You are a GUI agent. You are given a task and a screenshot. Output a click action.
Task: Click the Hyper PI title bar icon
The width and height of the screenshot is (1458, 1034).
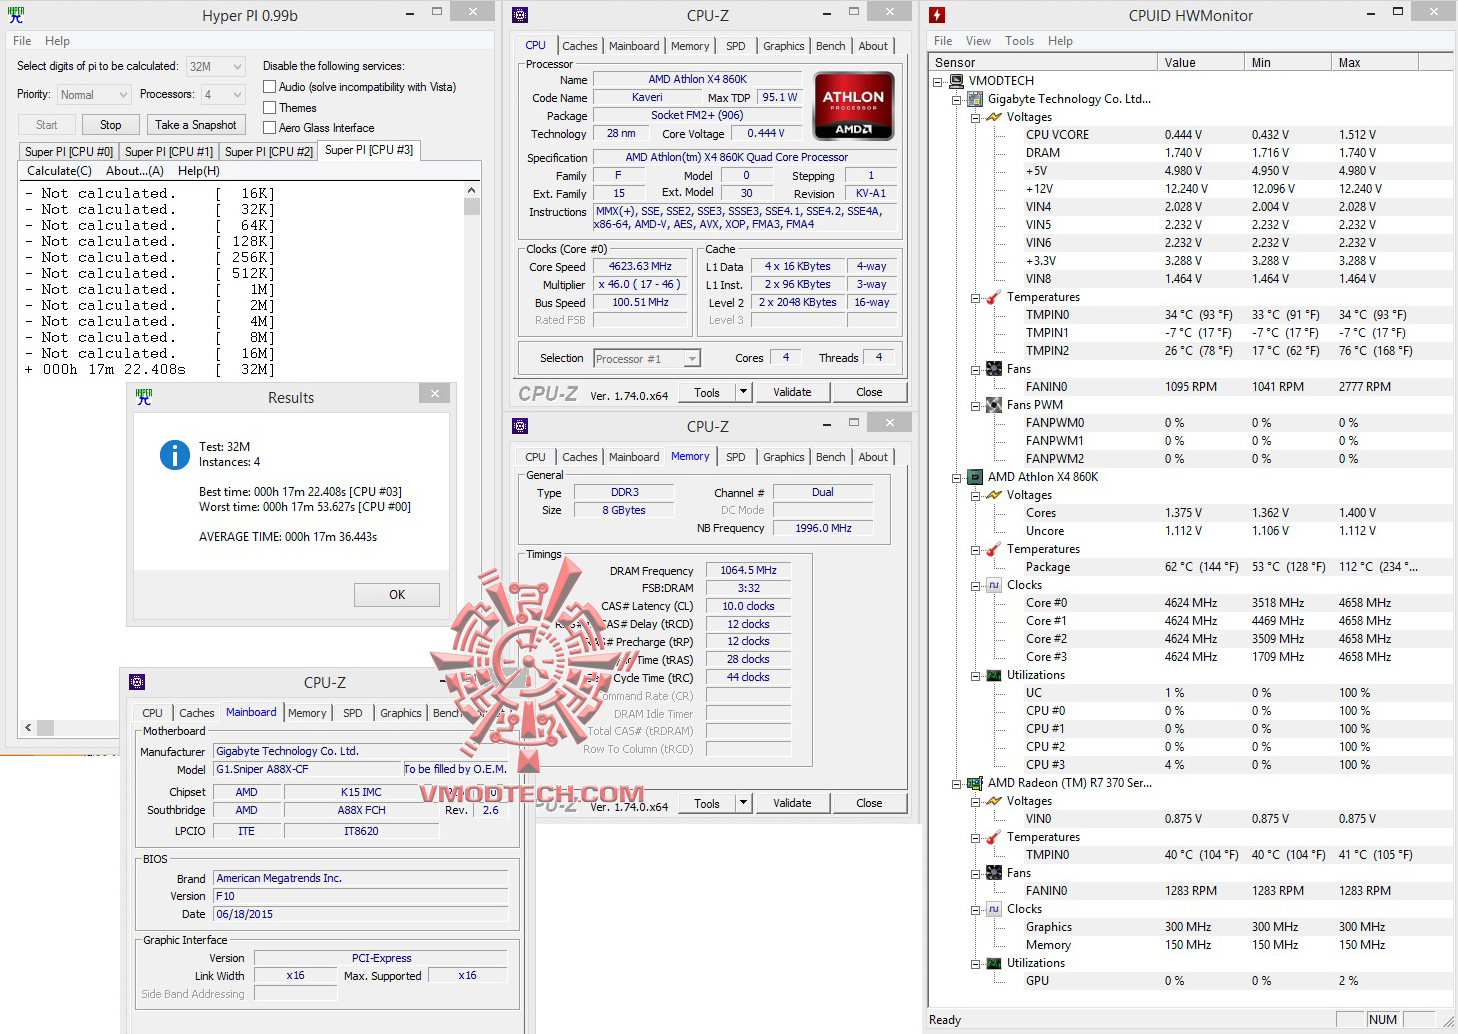[x=16, y=15]
